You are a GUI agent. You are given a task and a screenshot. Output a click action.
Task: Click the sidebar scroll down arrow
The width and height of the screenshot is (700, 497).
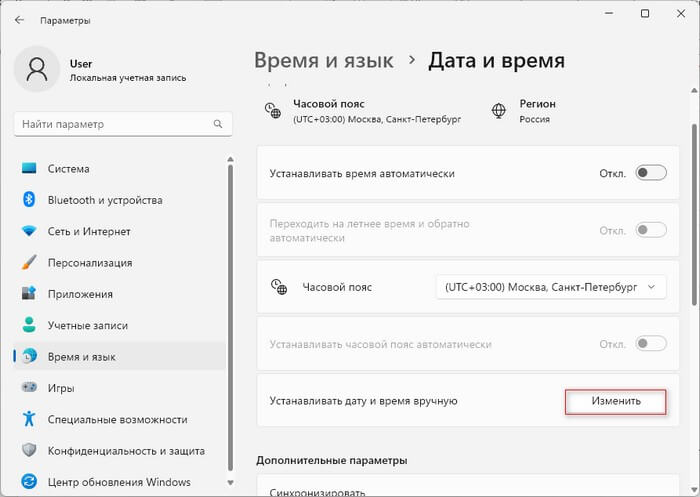230,482
